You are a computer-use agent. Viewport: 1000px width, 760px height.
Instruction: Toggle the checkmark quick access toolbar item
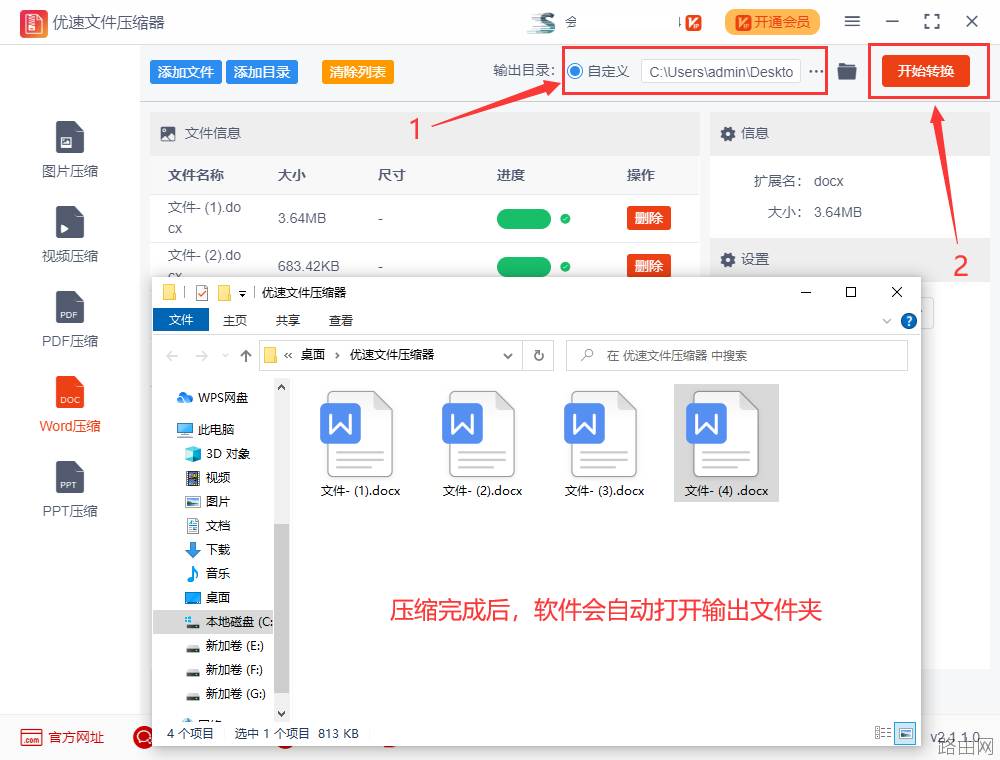coord(202,293)
